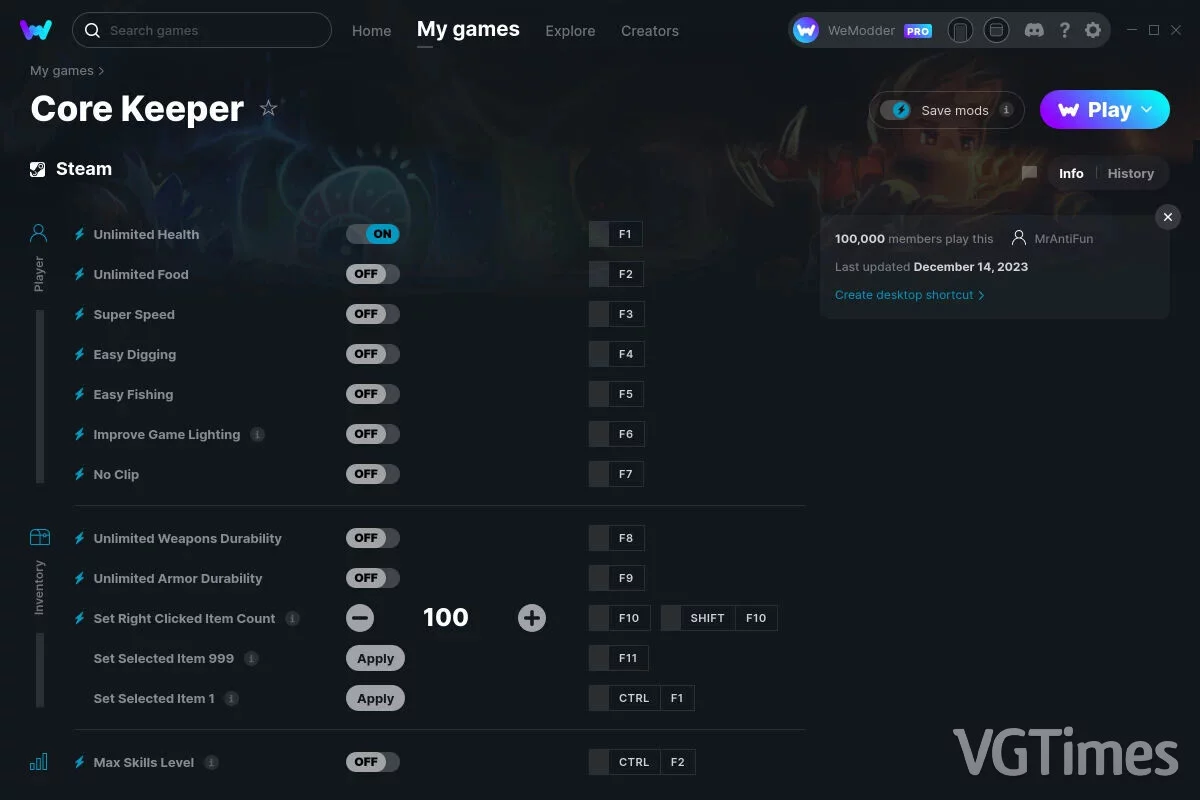Select the Inventory category chest icon
The image size is (1200, 800).
pyautogui.click(x=39, y=537)
